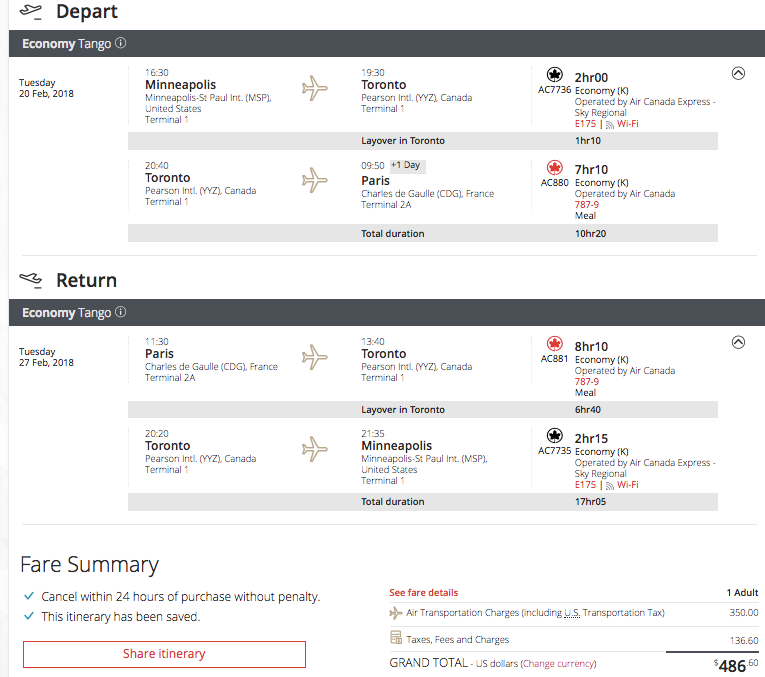The height and width of the screenshot is (677, 765).
Task: Click 787-9 aircraft link for flight AC880
Action: pyautogui.click(x=587, y=205)
